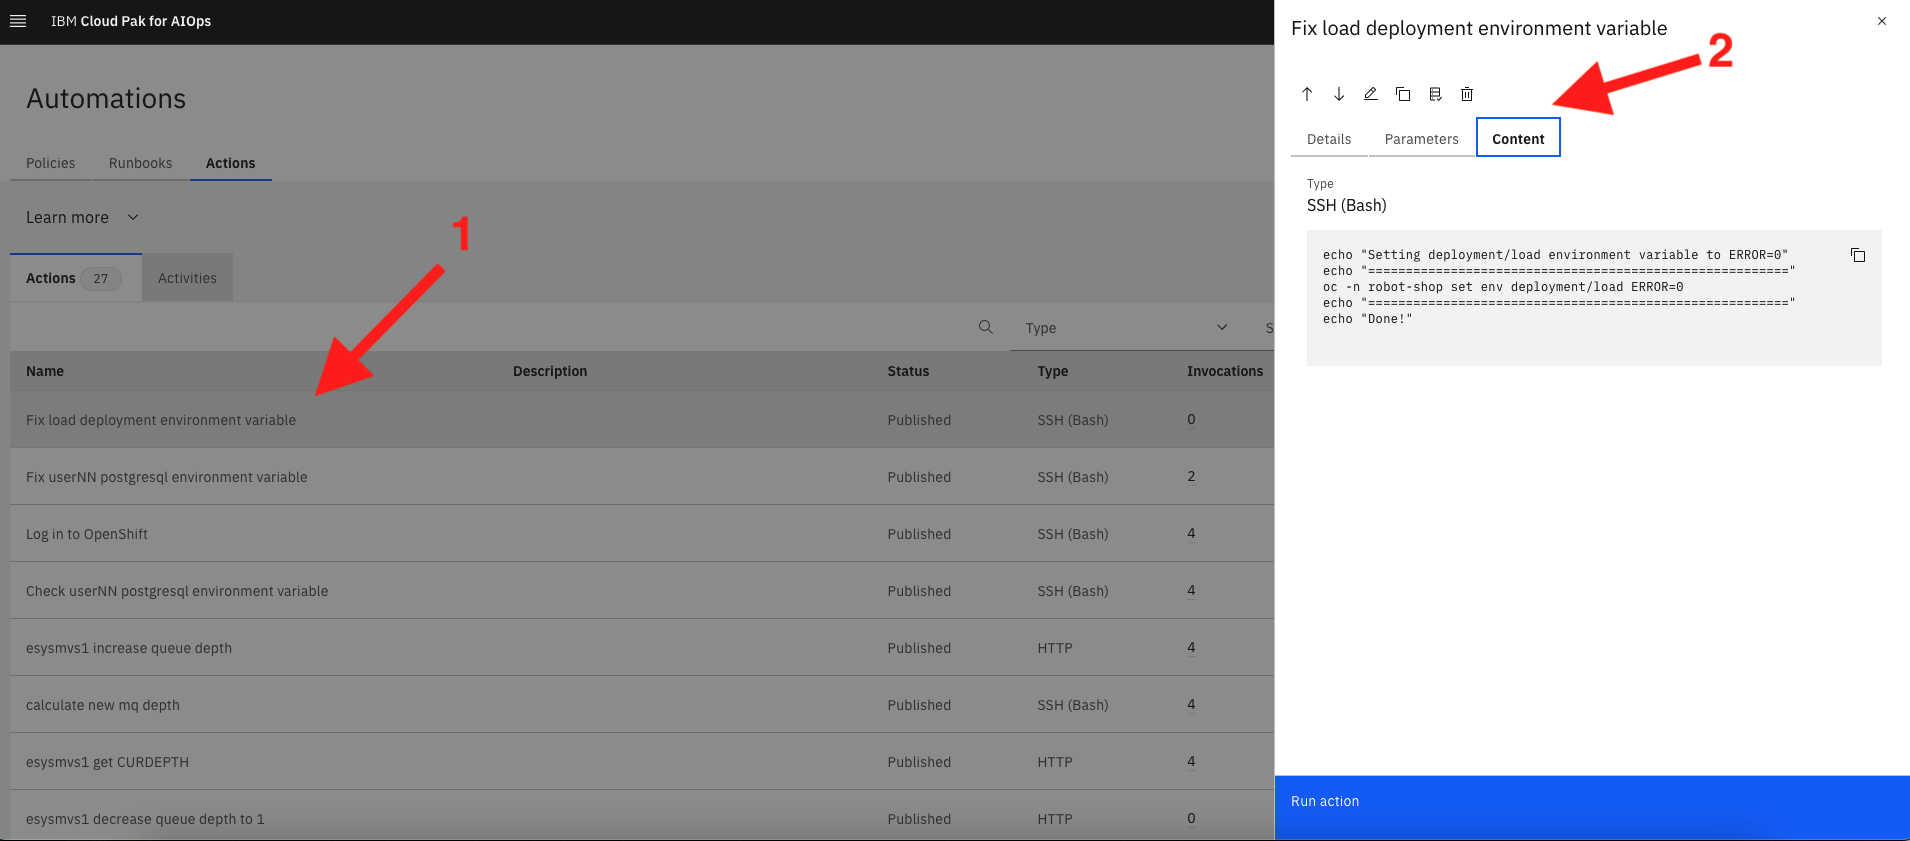
Task: Open esysmvs1 get CURDEPTH action
Action: point(107,762)
